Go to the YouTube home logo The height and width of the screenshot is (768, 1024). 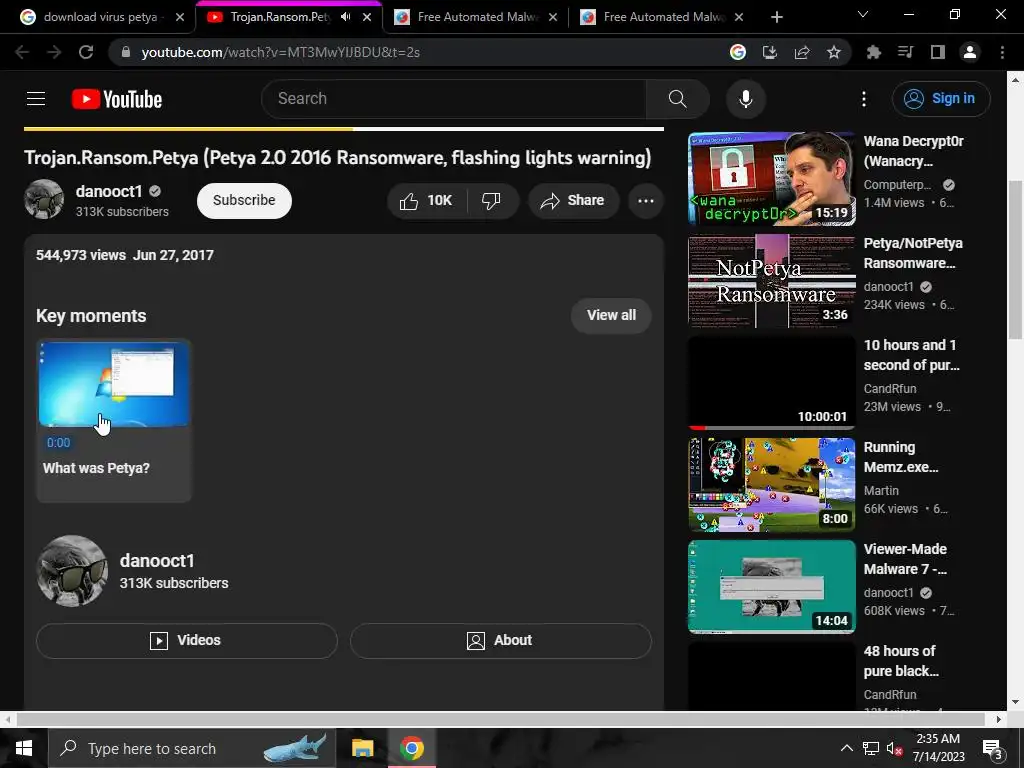coord(117,99)
